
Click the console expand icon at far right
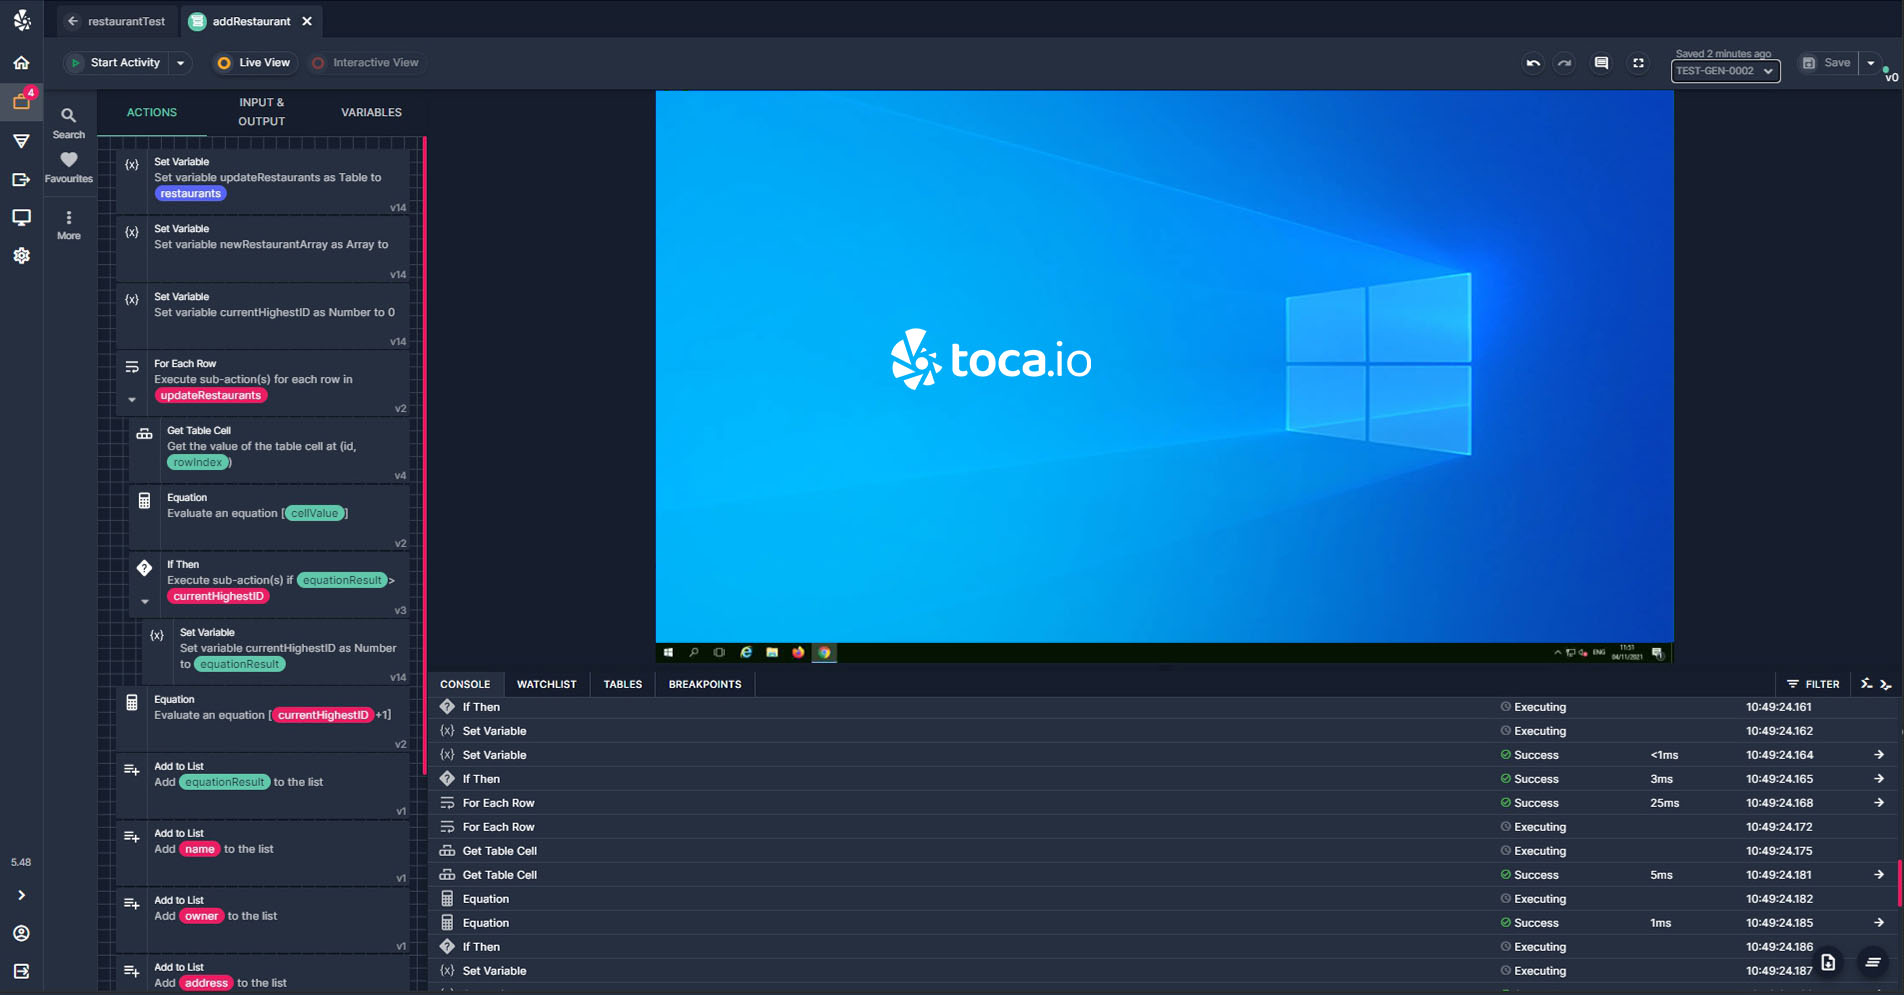[1886, 685]
